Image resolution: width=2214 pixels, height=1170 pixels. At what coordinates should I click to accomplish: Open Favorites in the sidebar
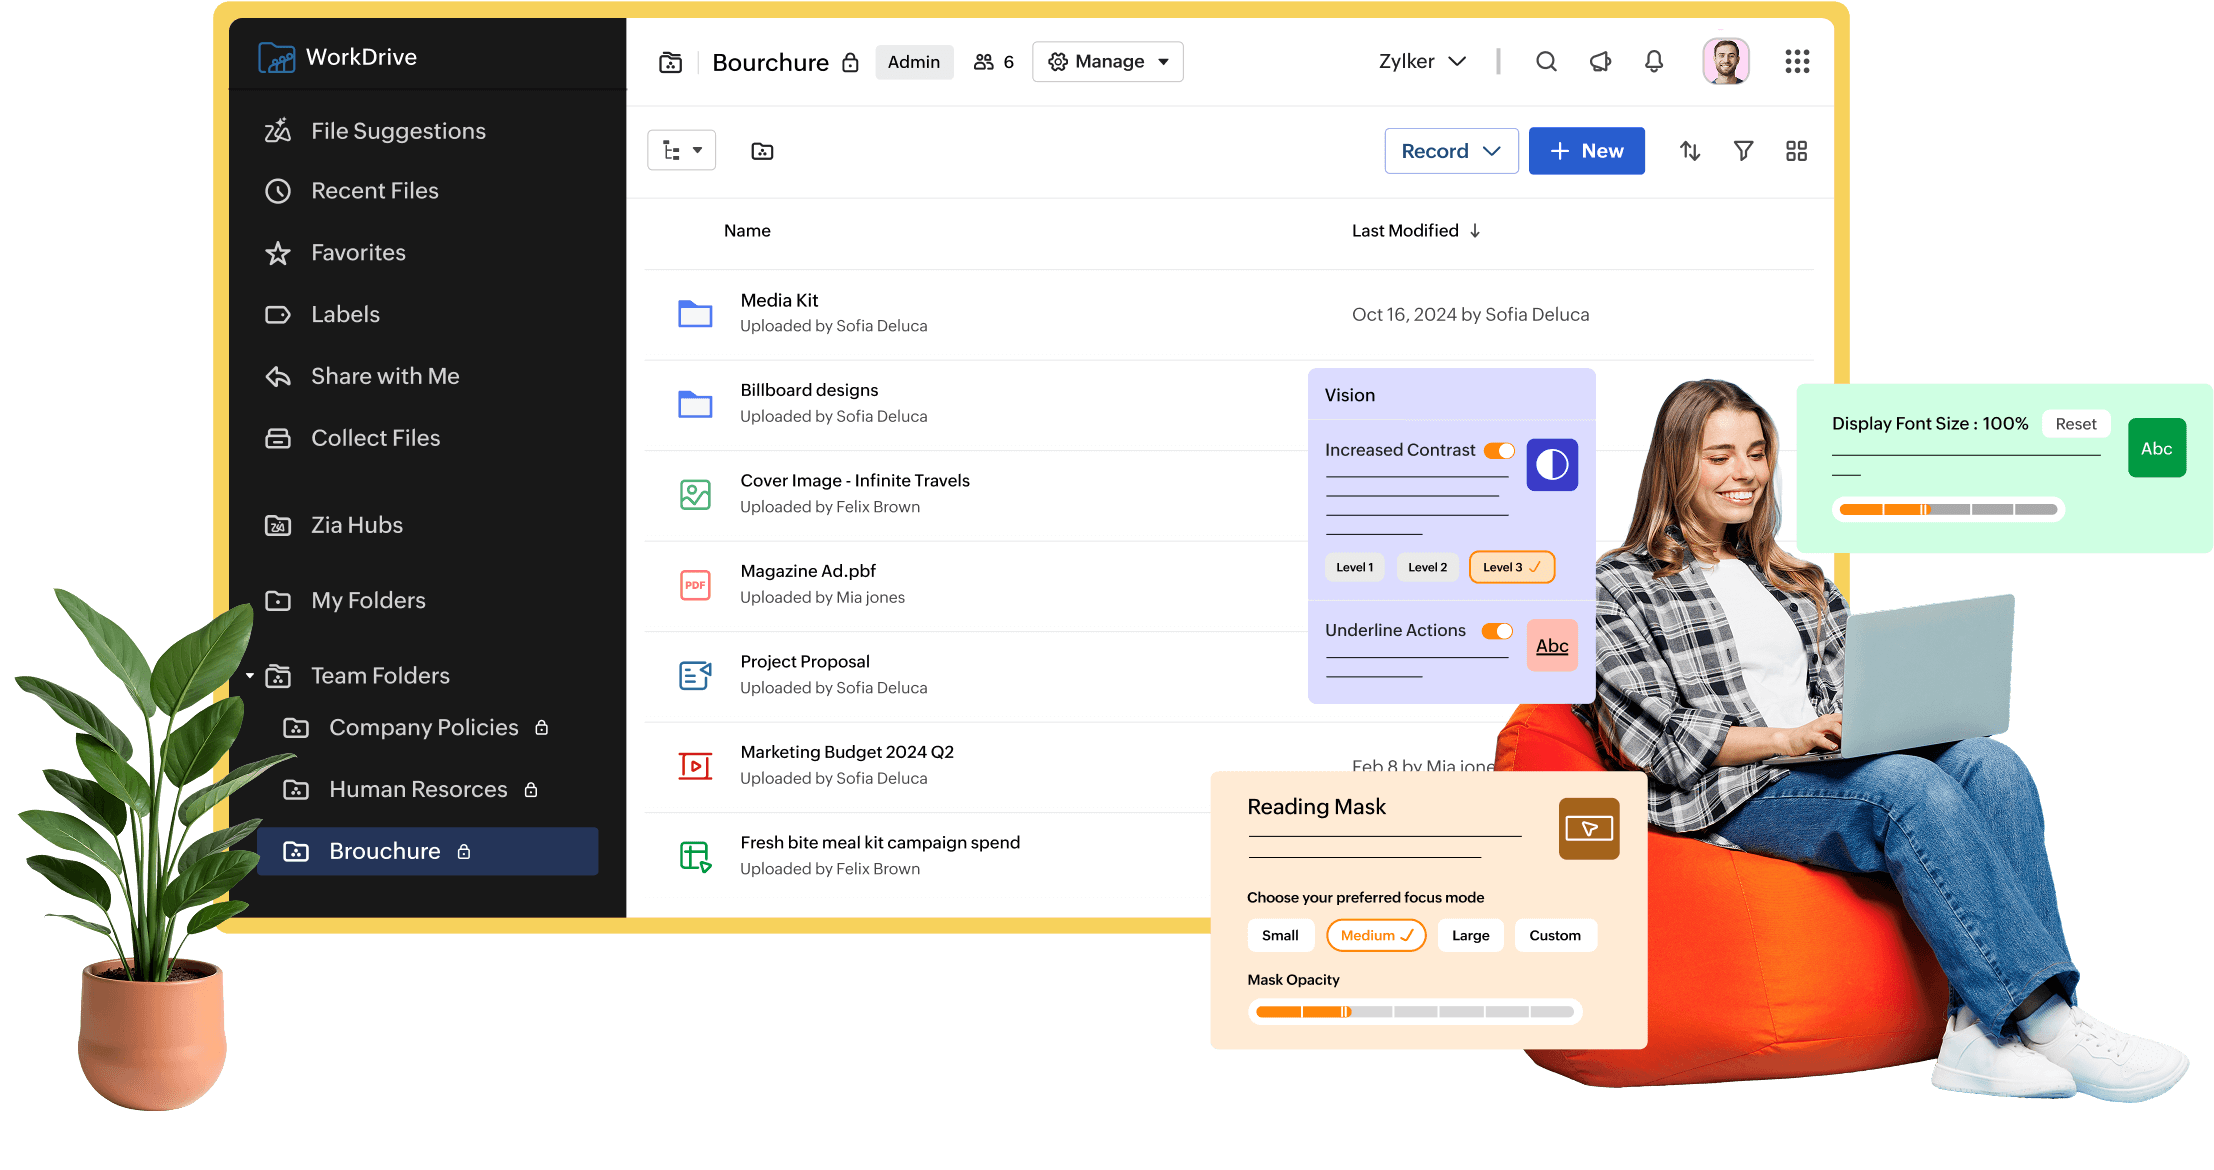pos(358,253)
